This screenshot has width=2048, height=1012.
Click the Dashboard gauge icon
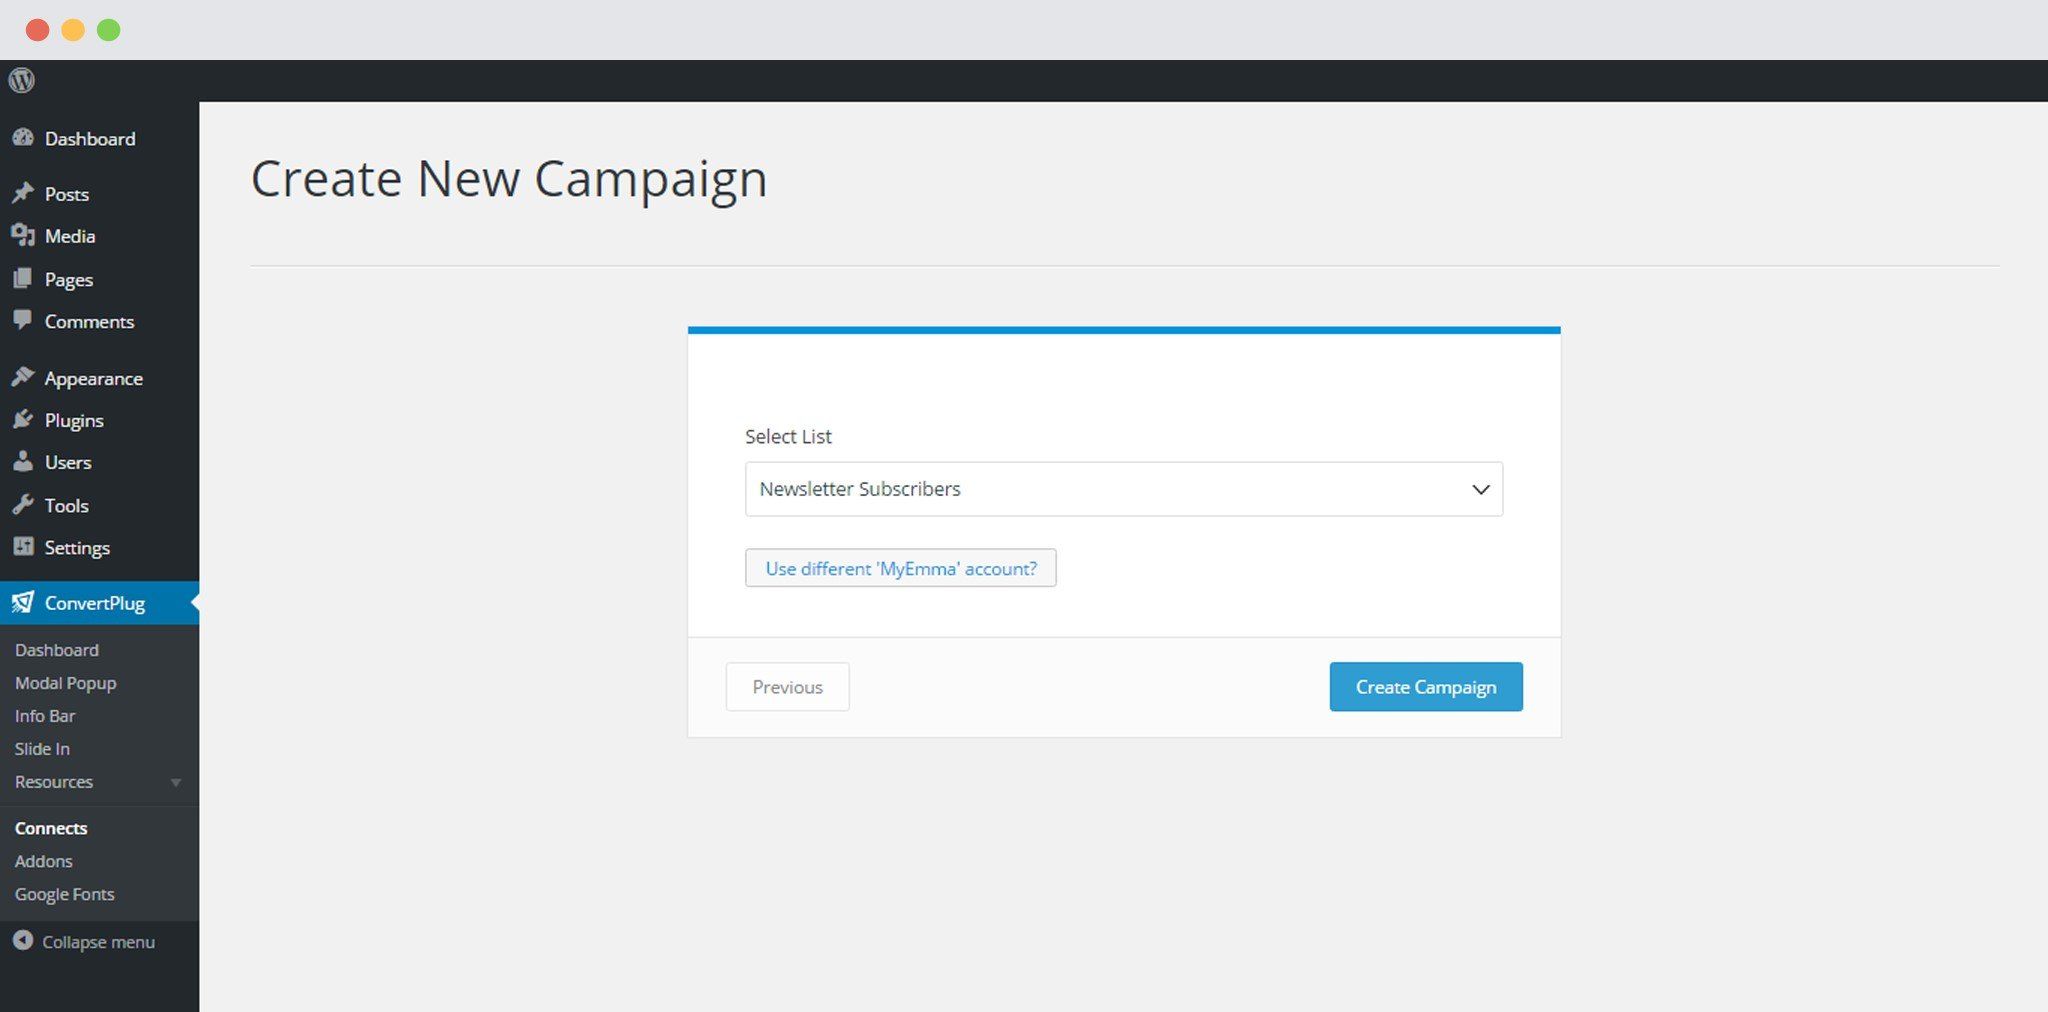pos(23,138)
